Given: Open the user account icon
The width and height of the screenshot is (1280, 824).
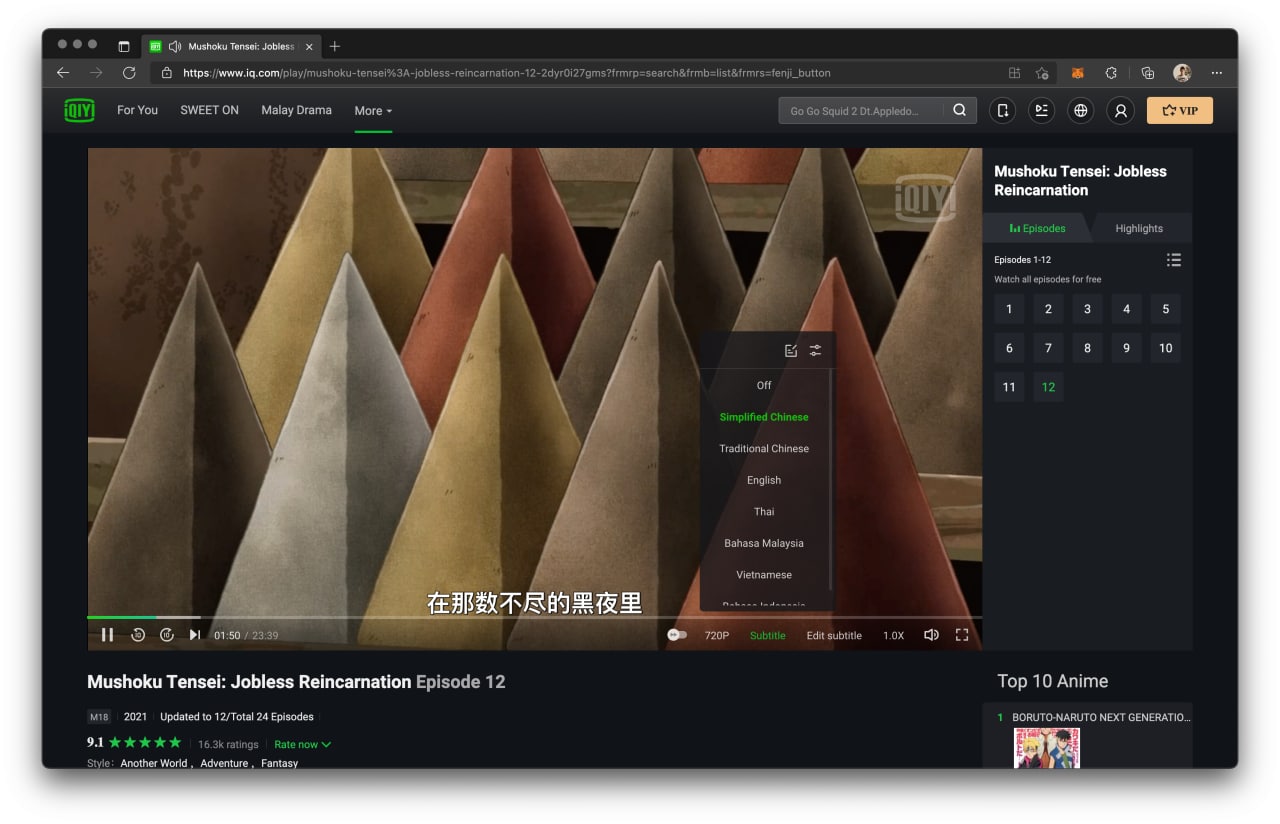Looking at the screenshot, I should [x=1121, y=111].
